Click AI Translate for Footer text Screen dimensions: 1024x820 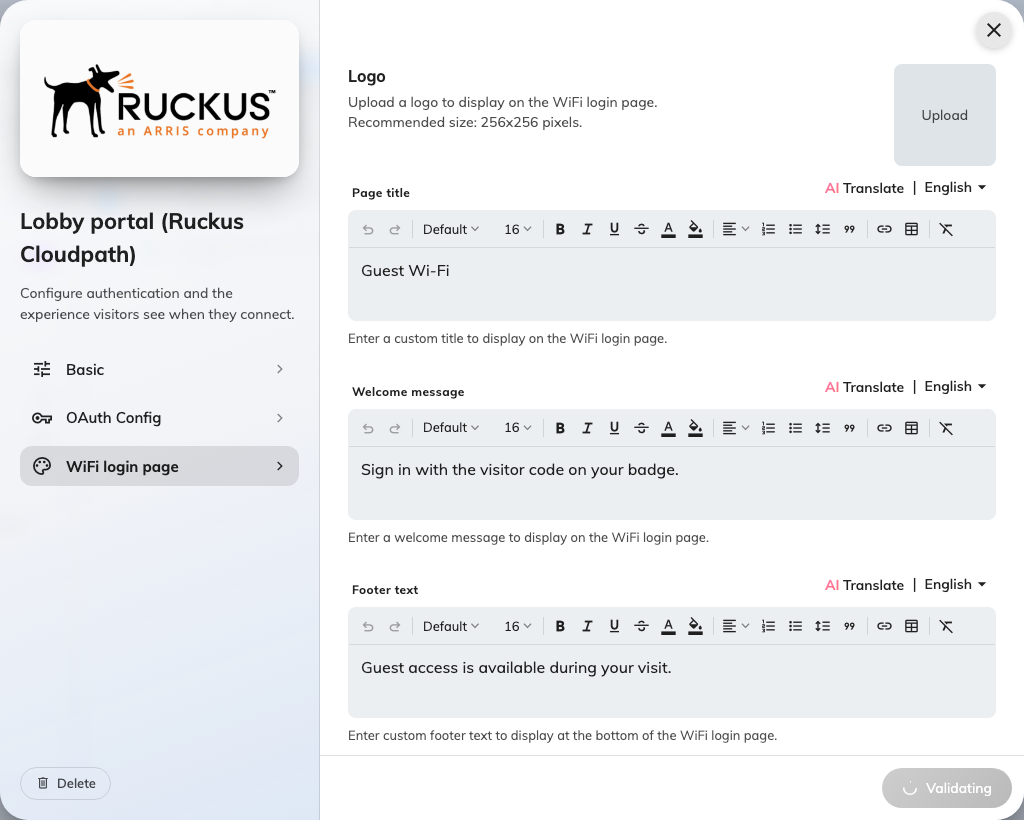pyautogui.click(x=864, y=585)
